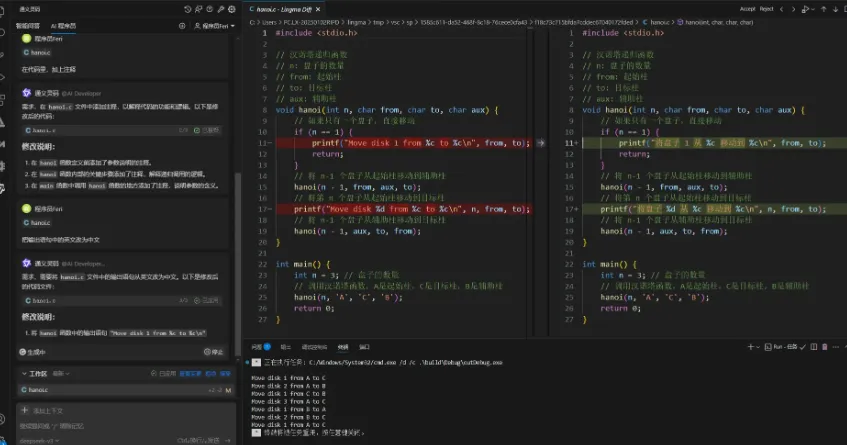Click Accept in the diff editor toolbar
The image size is (847, 445).
748,9
